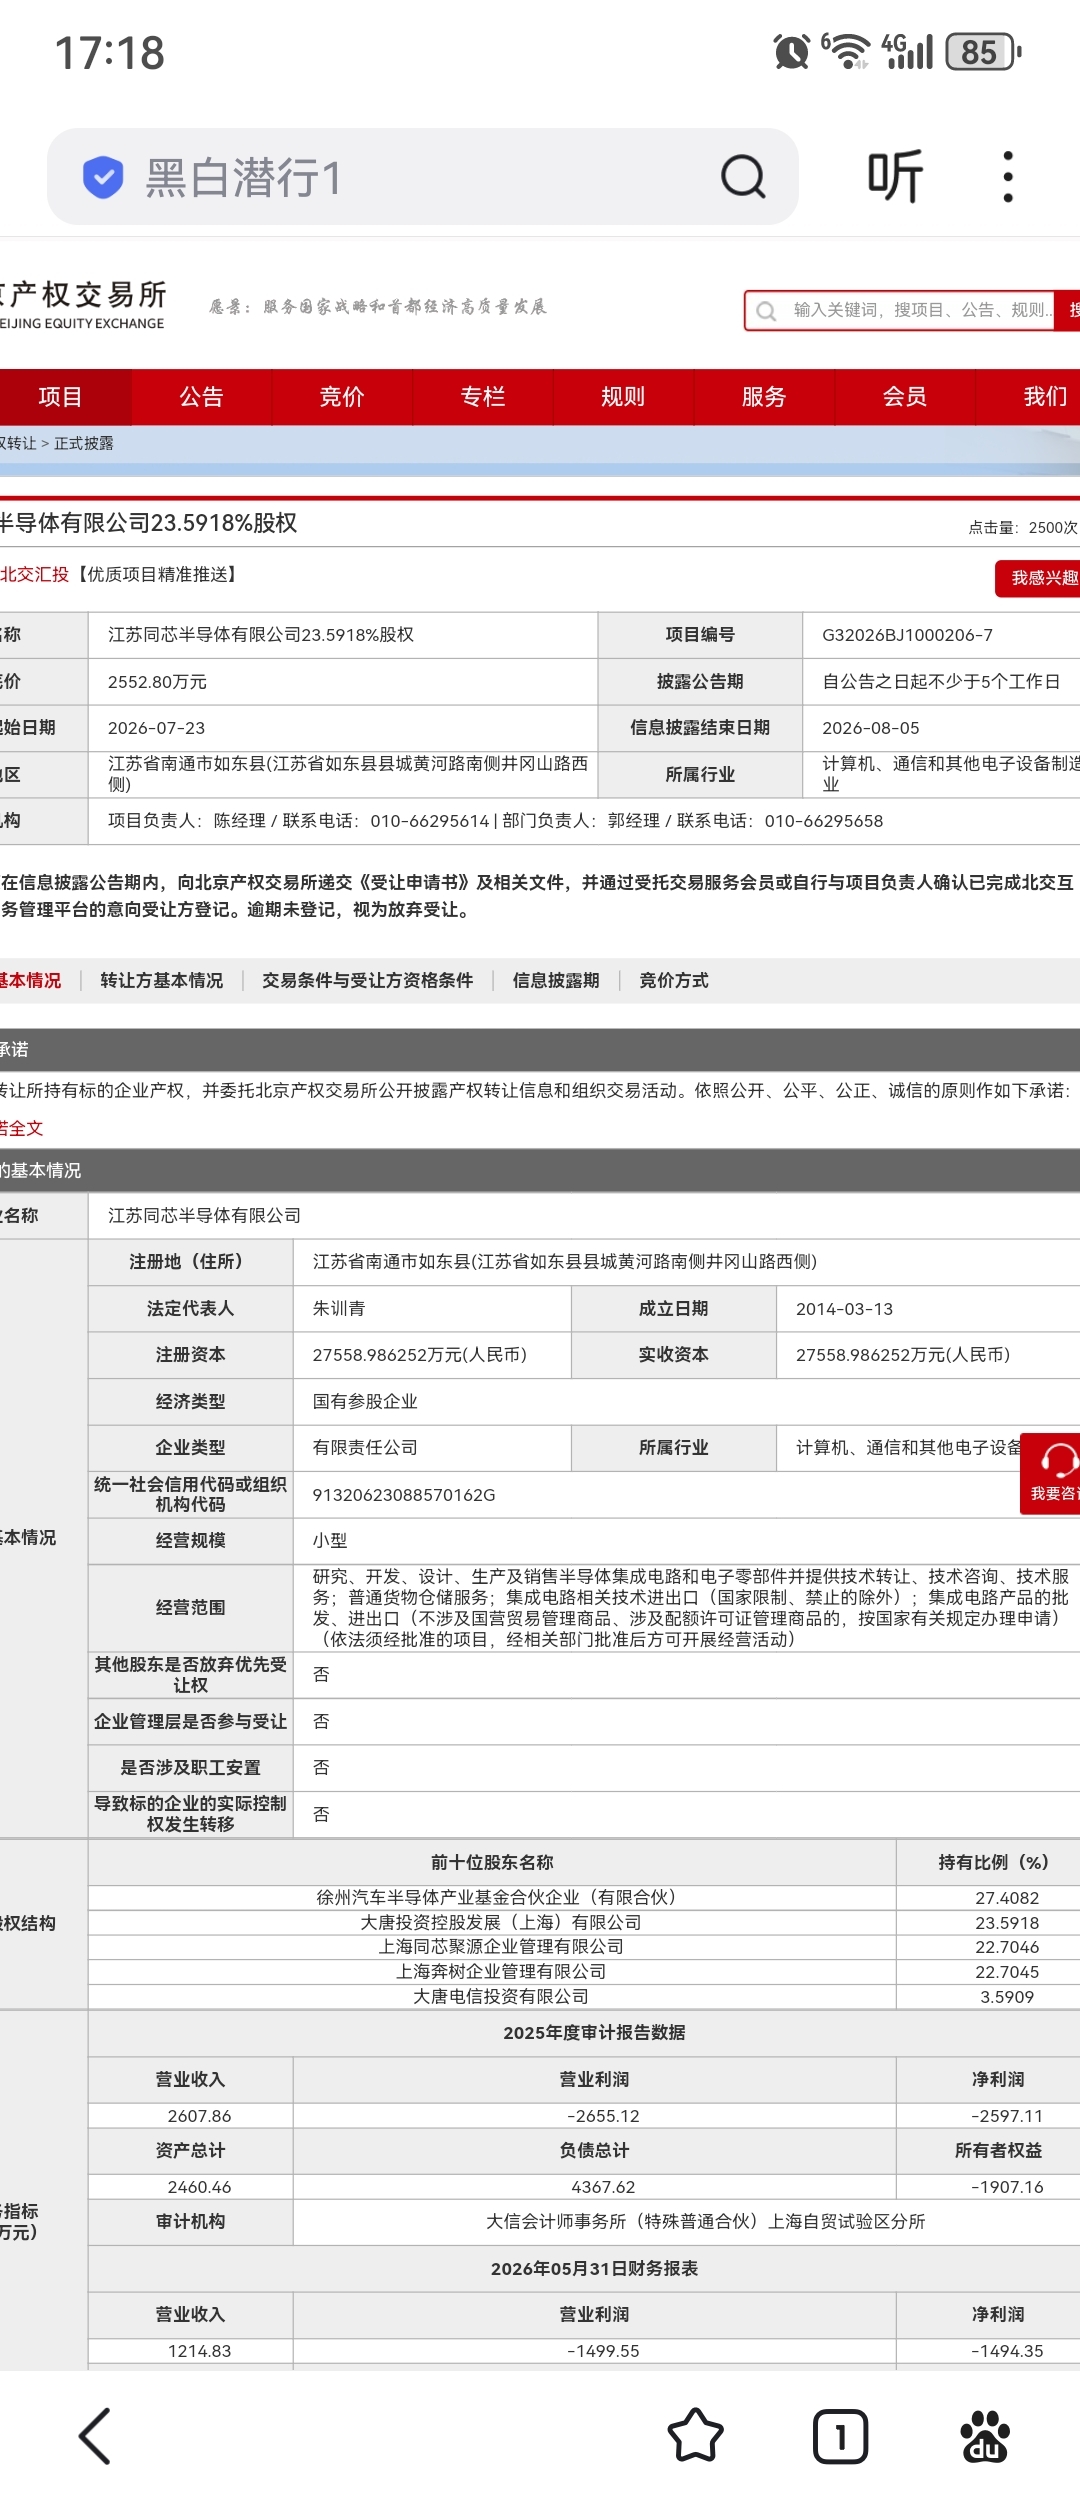Switch to the red 基本情况 tab

tap(30, 980)
